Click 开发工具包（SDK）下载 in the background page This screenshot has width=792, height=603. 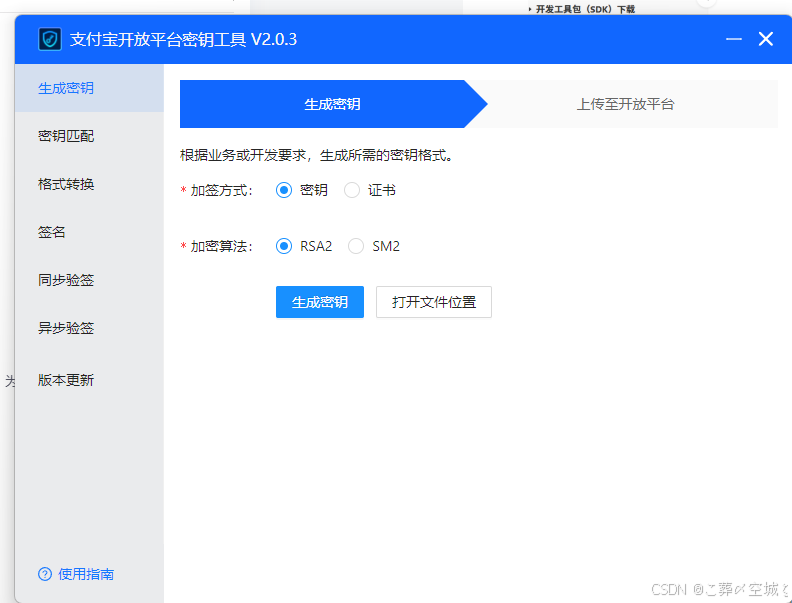point(585,9)
